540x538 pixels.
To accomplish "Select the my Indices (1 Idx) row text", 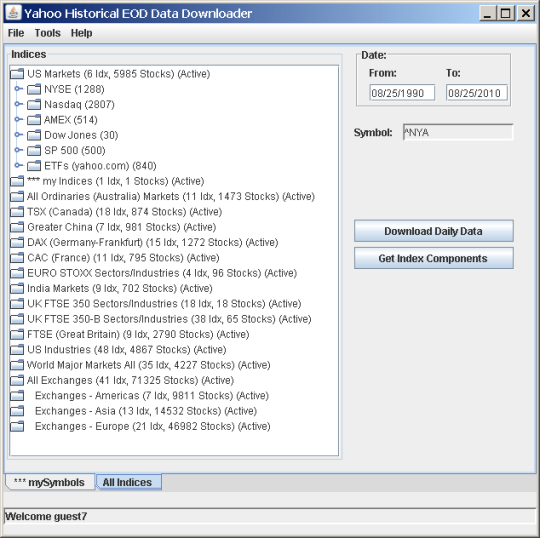I will tap(115, 181).
